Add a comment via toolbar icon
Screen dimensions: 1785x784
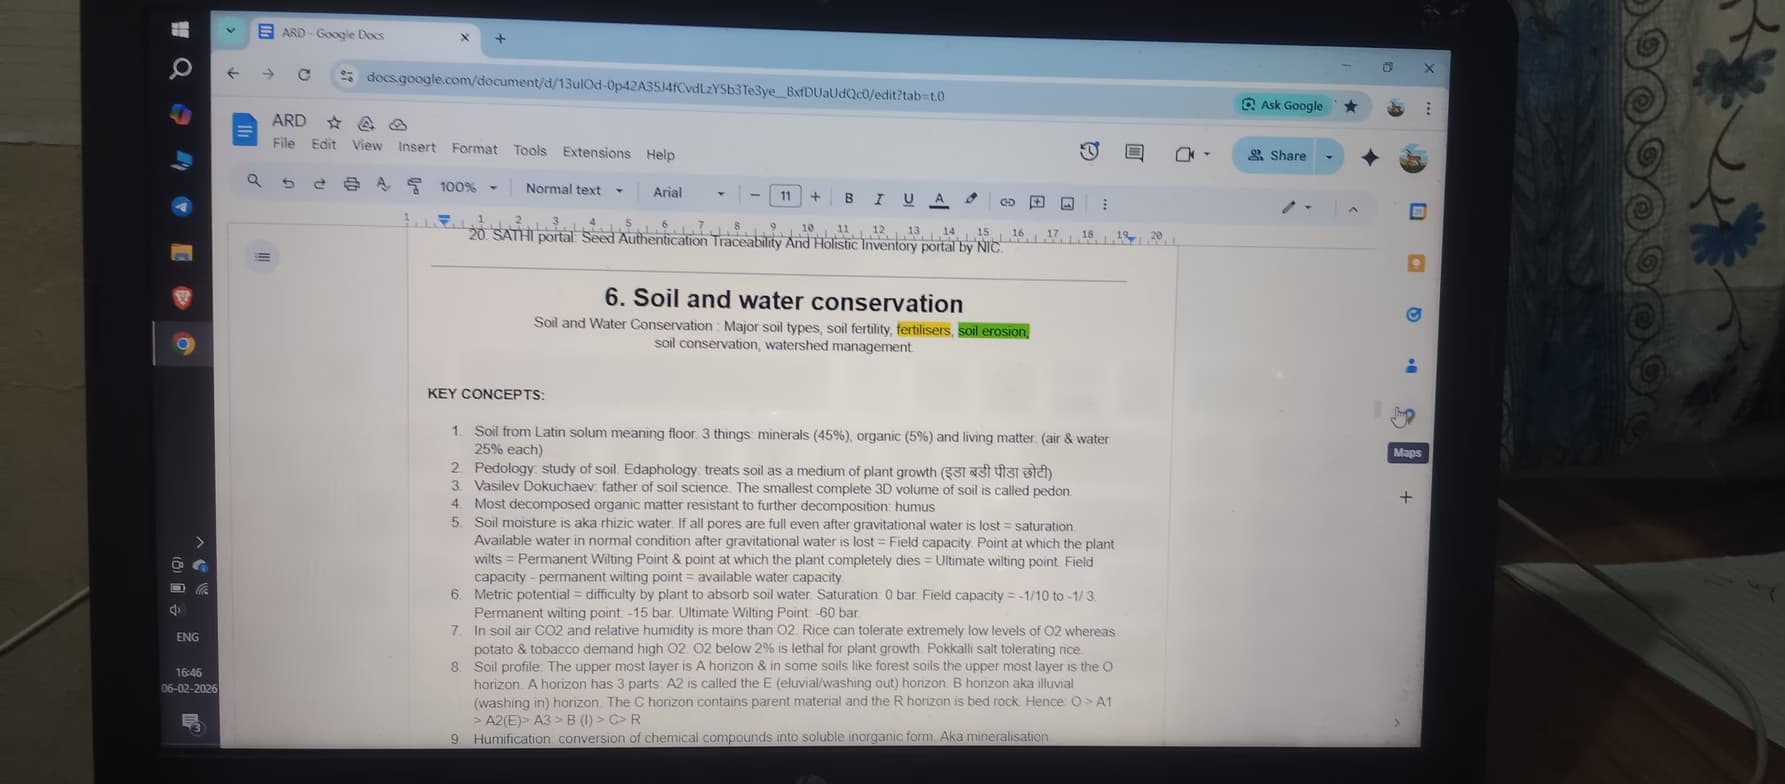point(1037,202)
